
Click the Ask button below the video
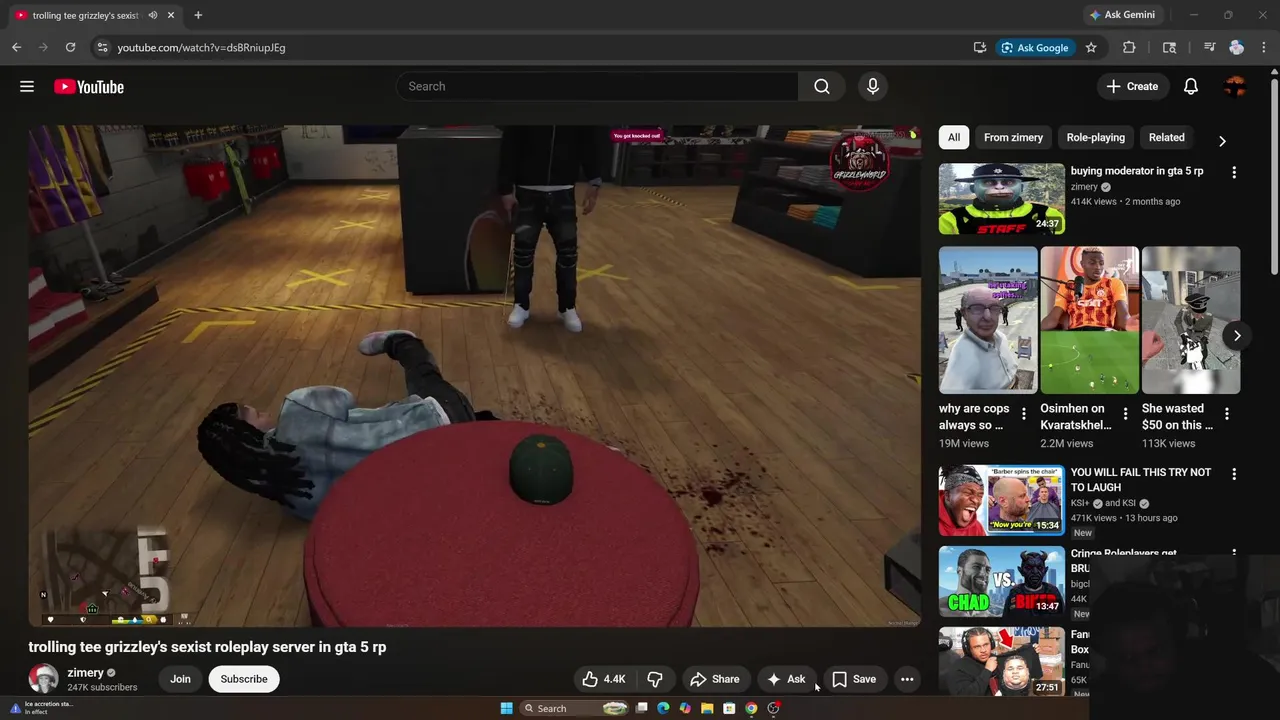point(786,679)
